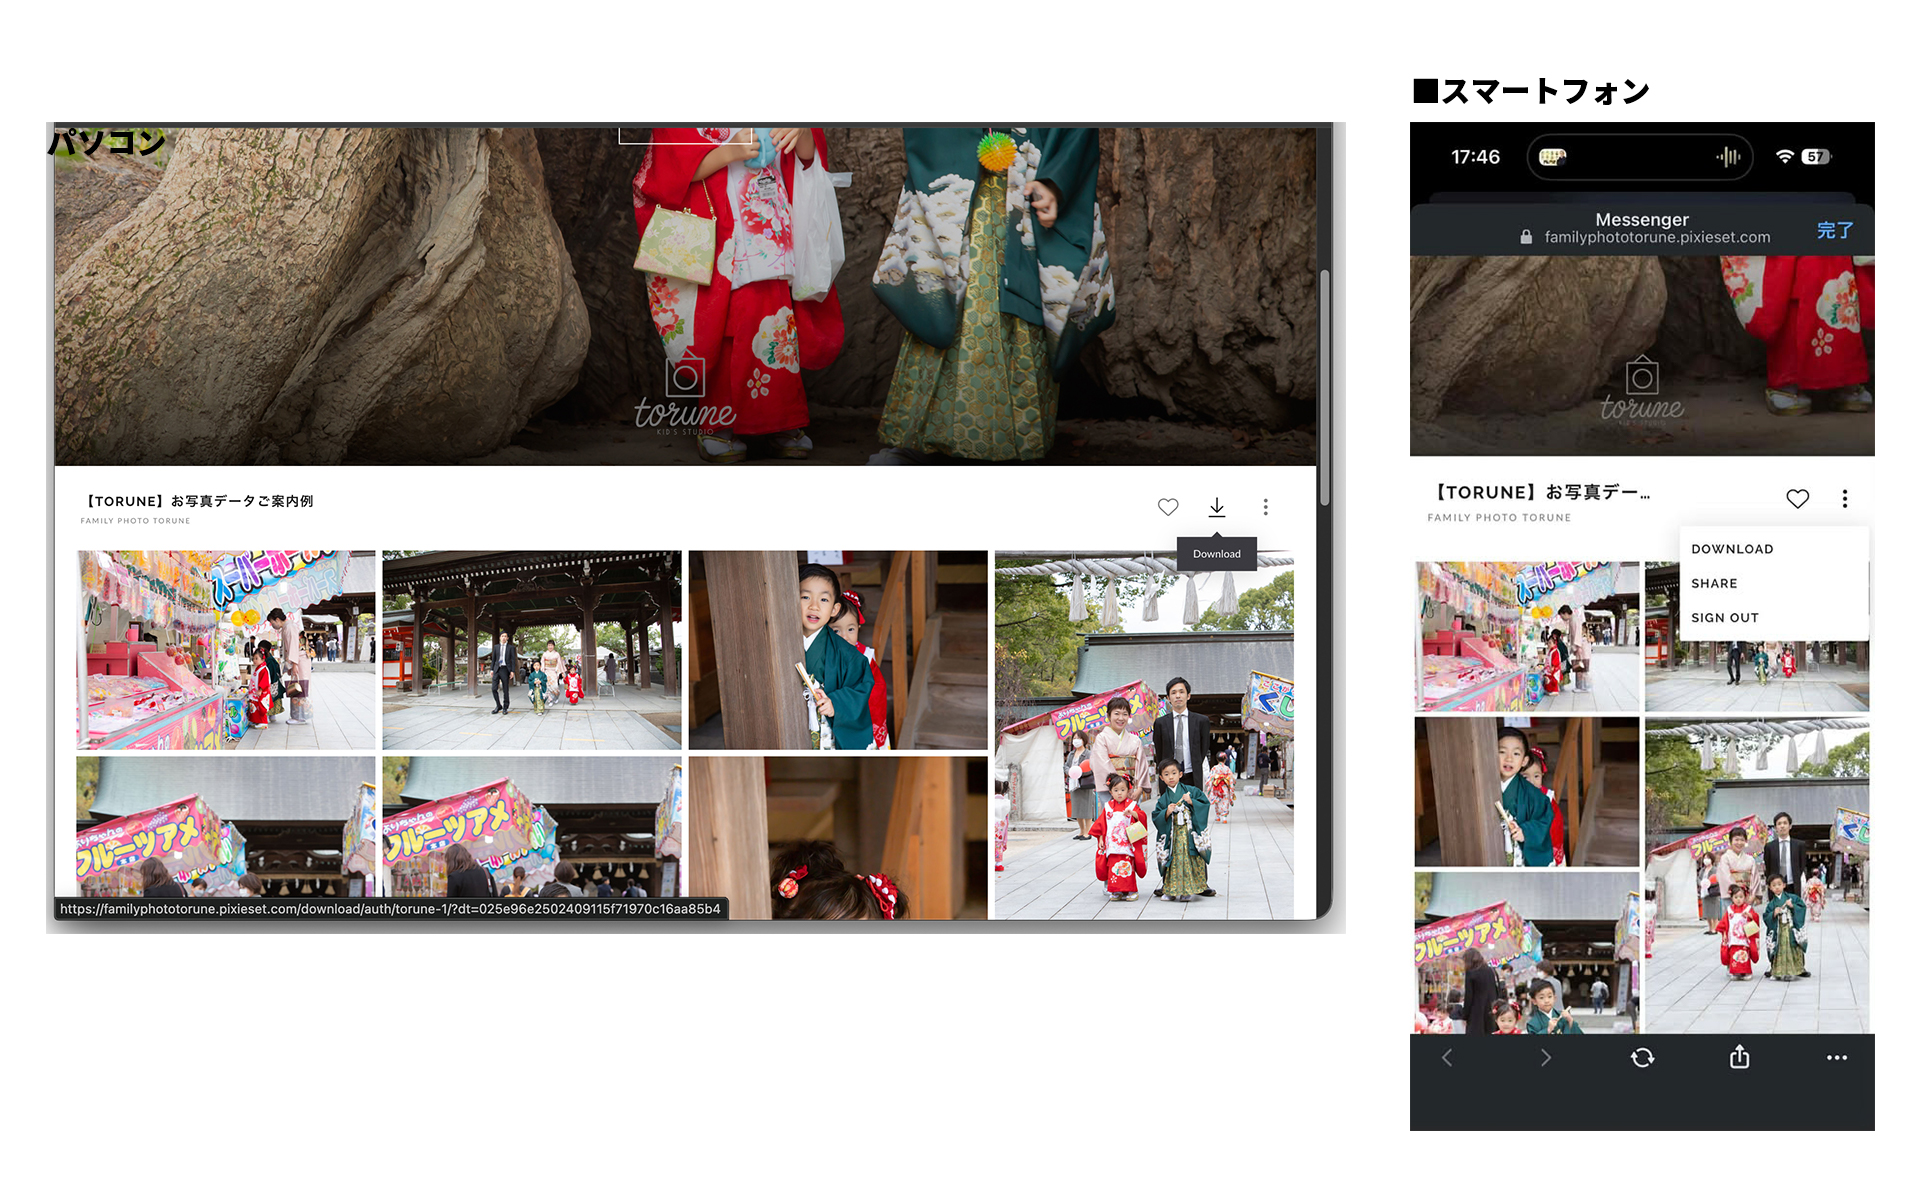Tap the smartphone gallery heart icon

[1797, 498]
